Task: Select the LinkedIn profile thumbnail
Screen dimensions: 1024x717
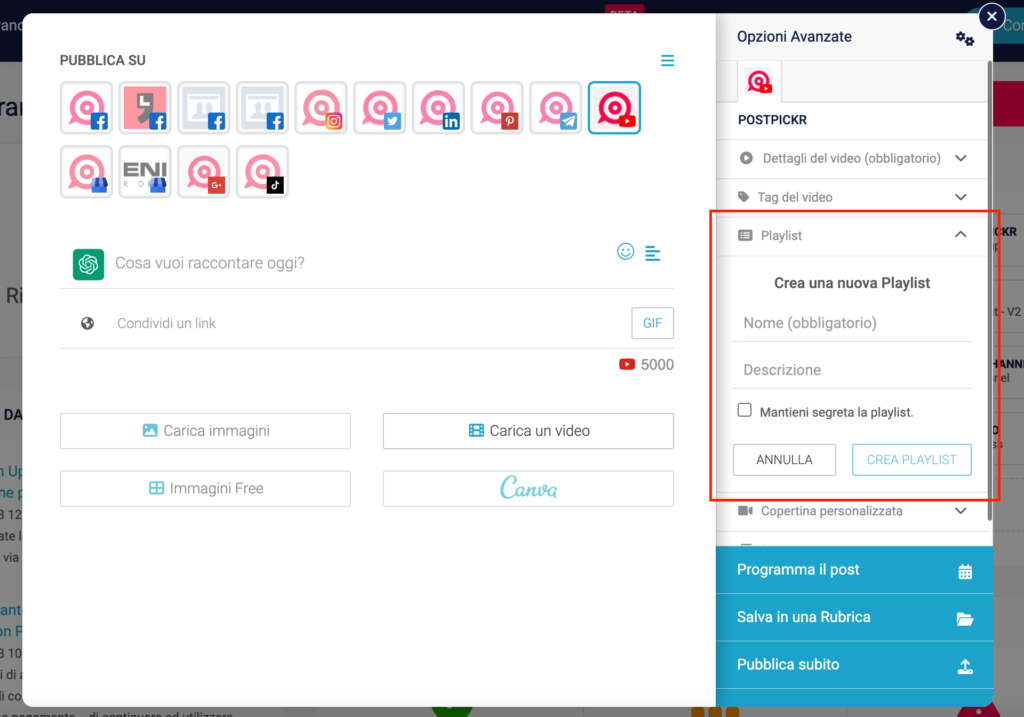Action: click(439, 108)
